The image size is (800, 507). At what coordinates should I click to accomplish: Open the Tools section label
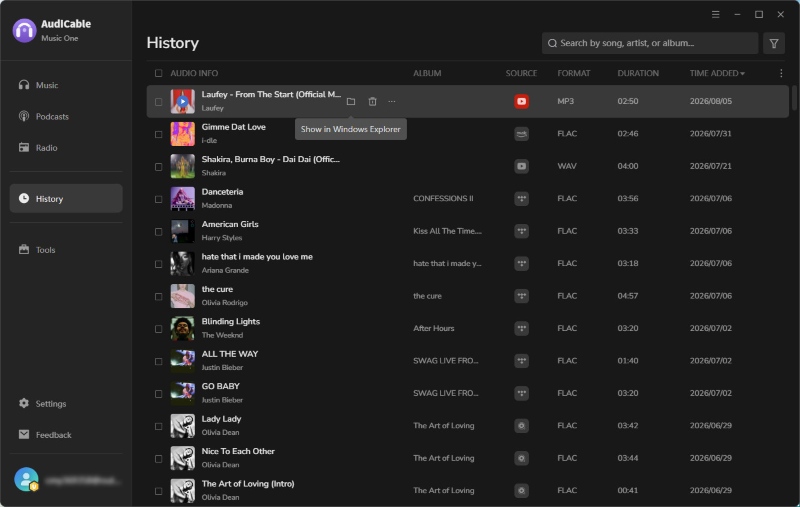coord(45,250)
